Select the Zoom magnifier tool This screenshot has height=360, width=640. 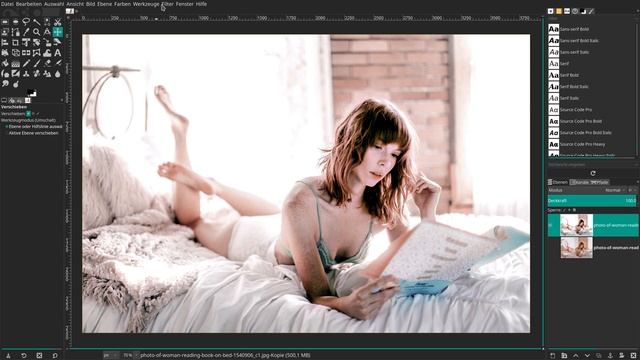tap(37, 32)
